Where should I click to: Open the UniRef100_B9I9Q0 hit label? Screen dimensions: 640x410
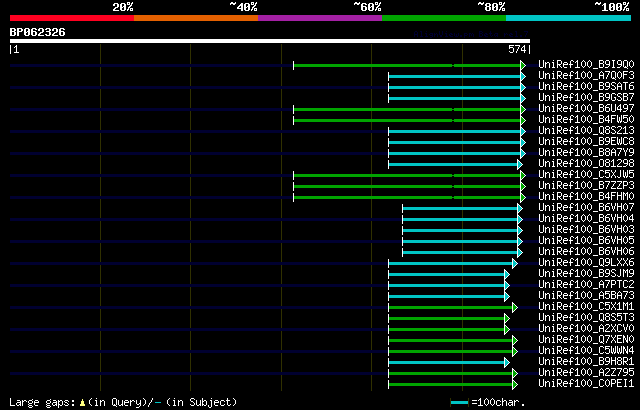click(x=586, y=64)
